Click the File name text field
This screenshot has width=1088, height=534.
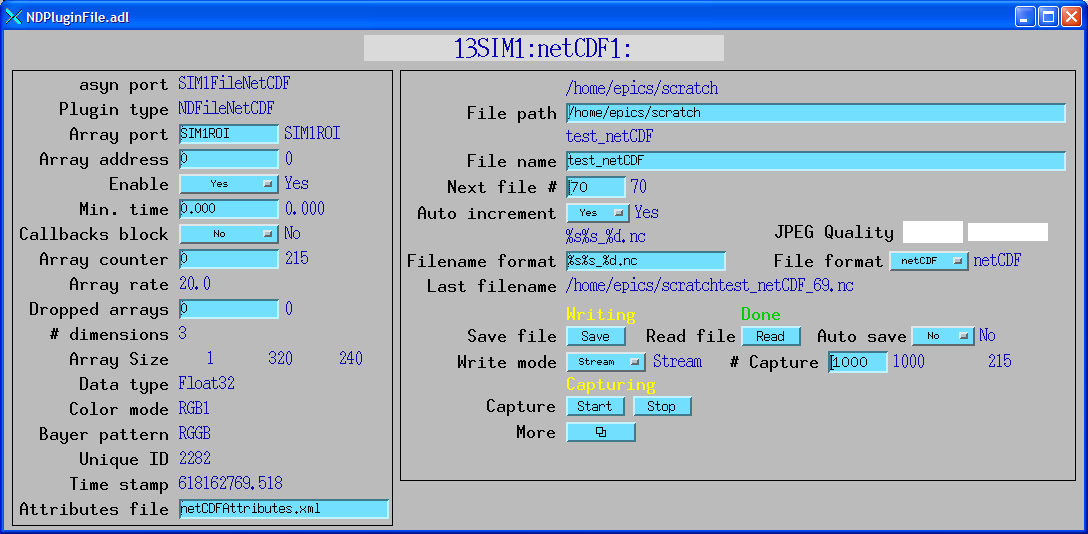tap(815, 161)
